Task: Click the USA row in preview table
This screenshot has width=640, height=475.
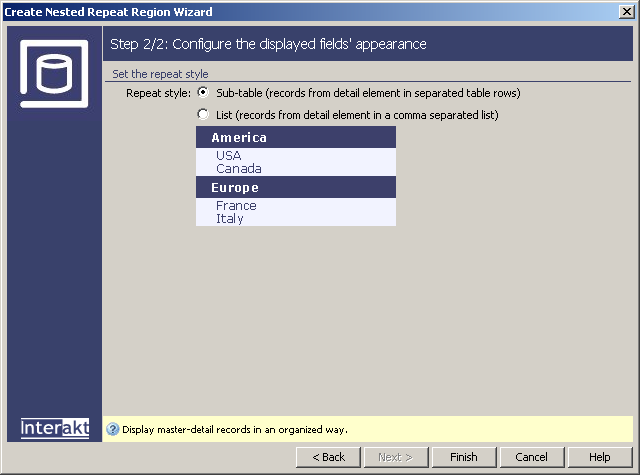Action: (228, 156)
